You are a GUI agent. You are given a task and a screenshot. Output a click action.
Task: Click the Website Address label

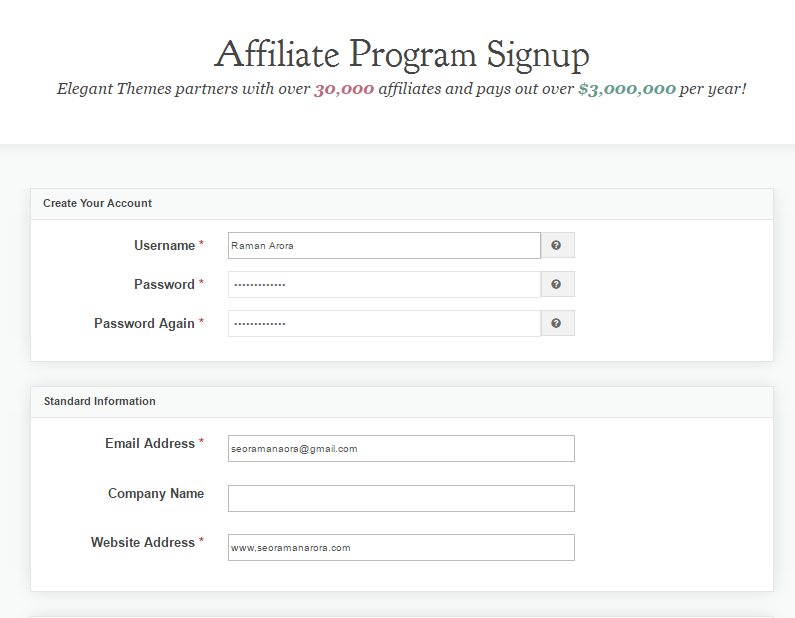pos(143,542)
